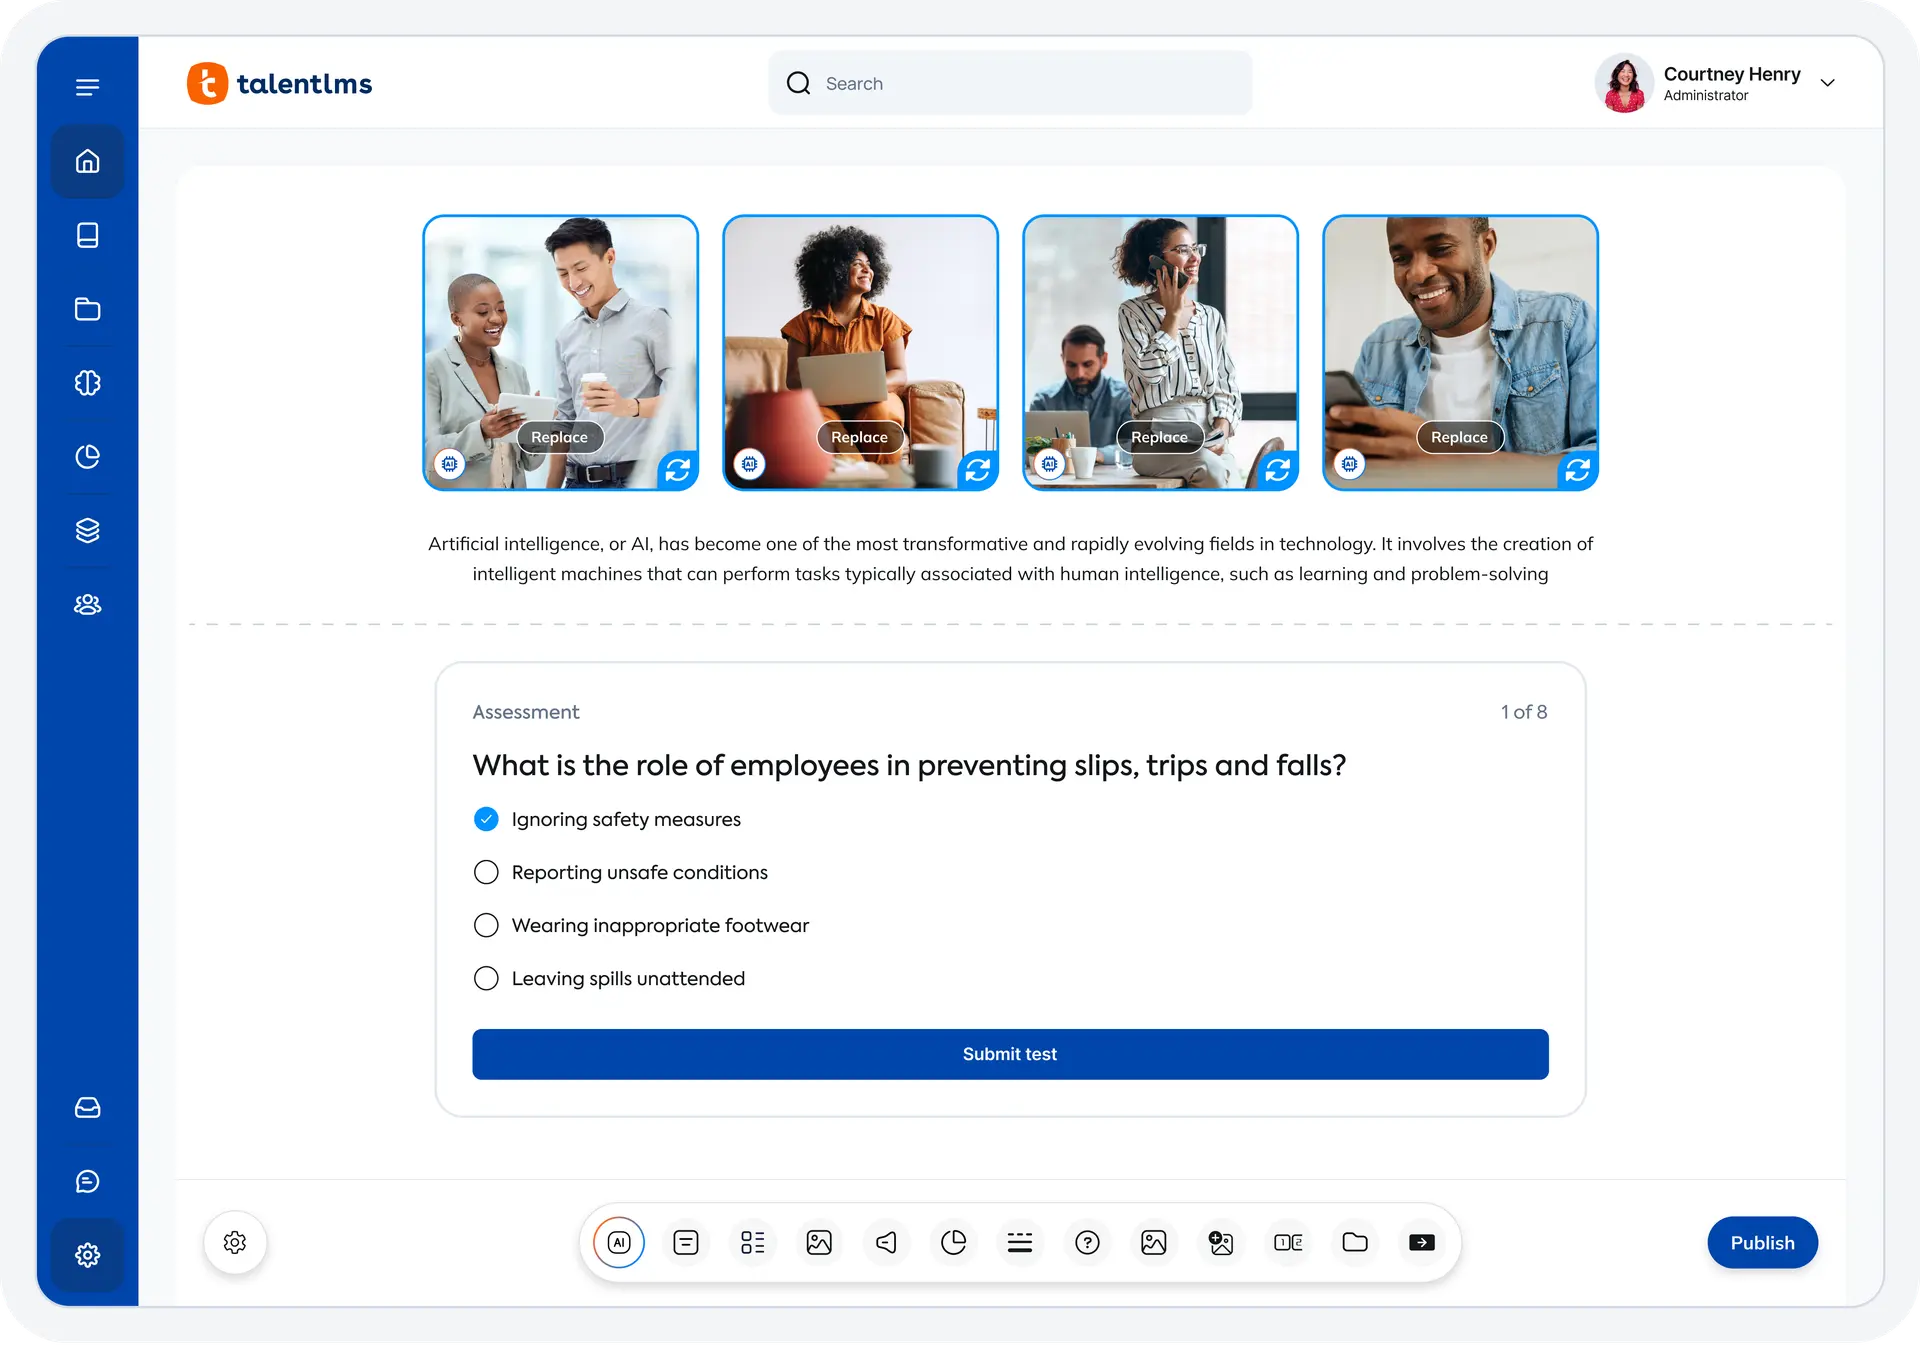
Task: Click the AI generator toolbar icon
Action: point(619,1242)
